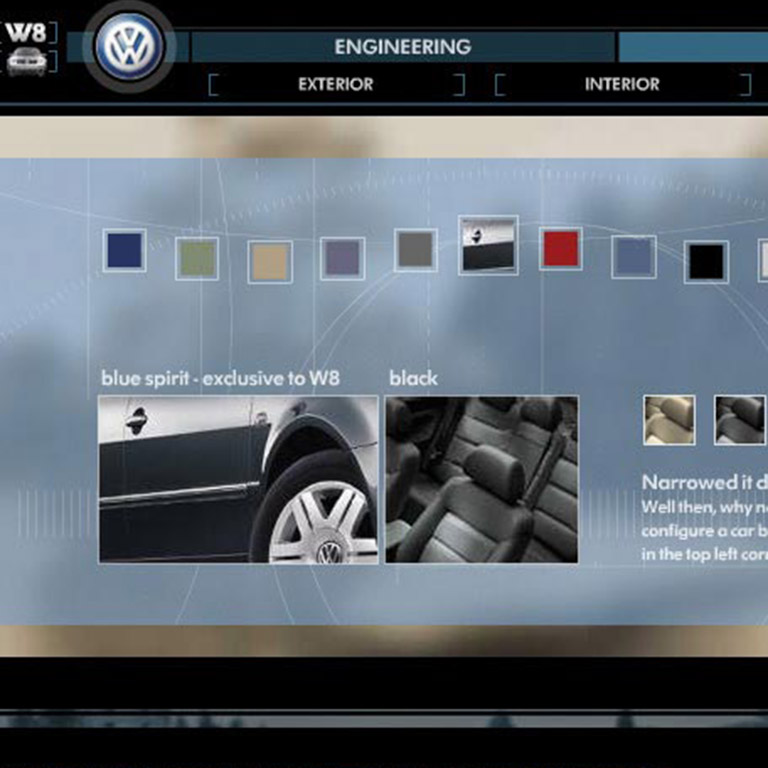Click the highlighted tab right of Engineering
Screen dimensions: 768x768
point(692,47)
